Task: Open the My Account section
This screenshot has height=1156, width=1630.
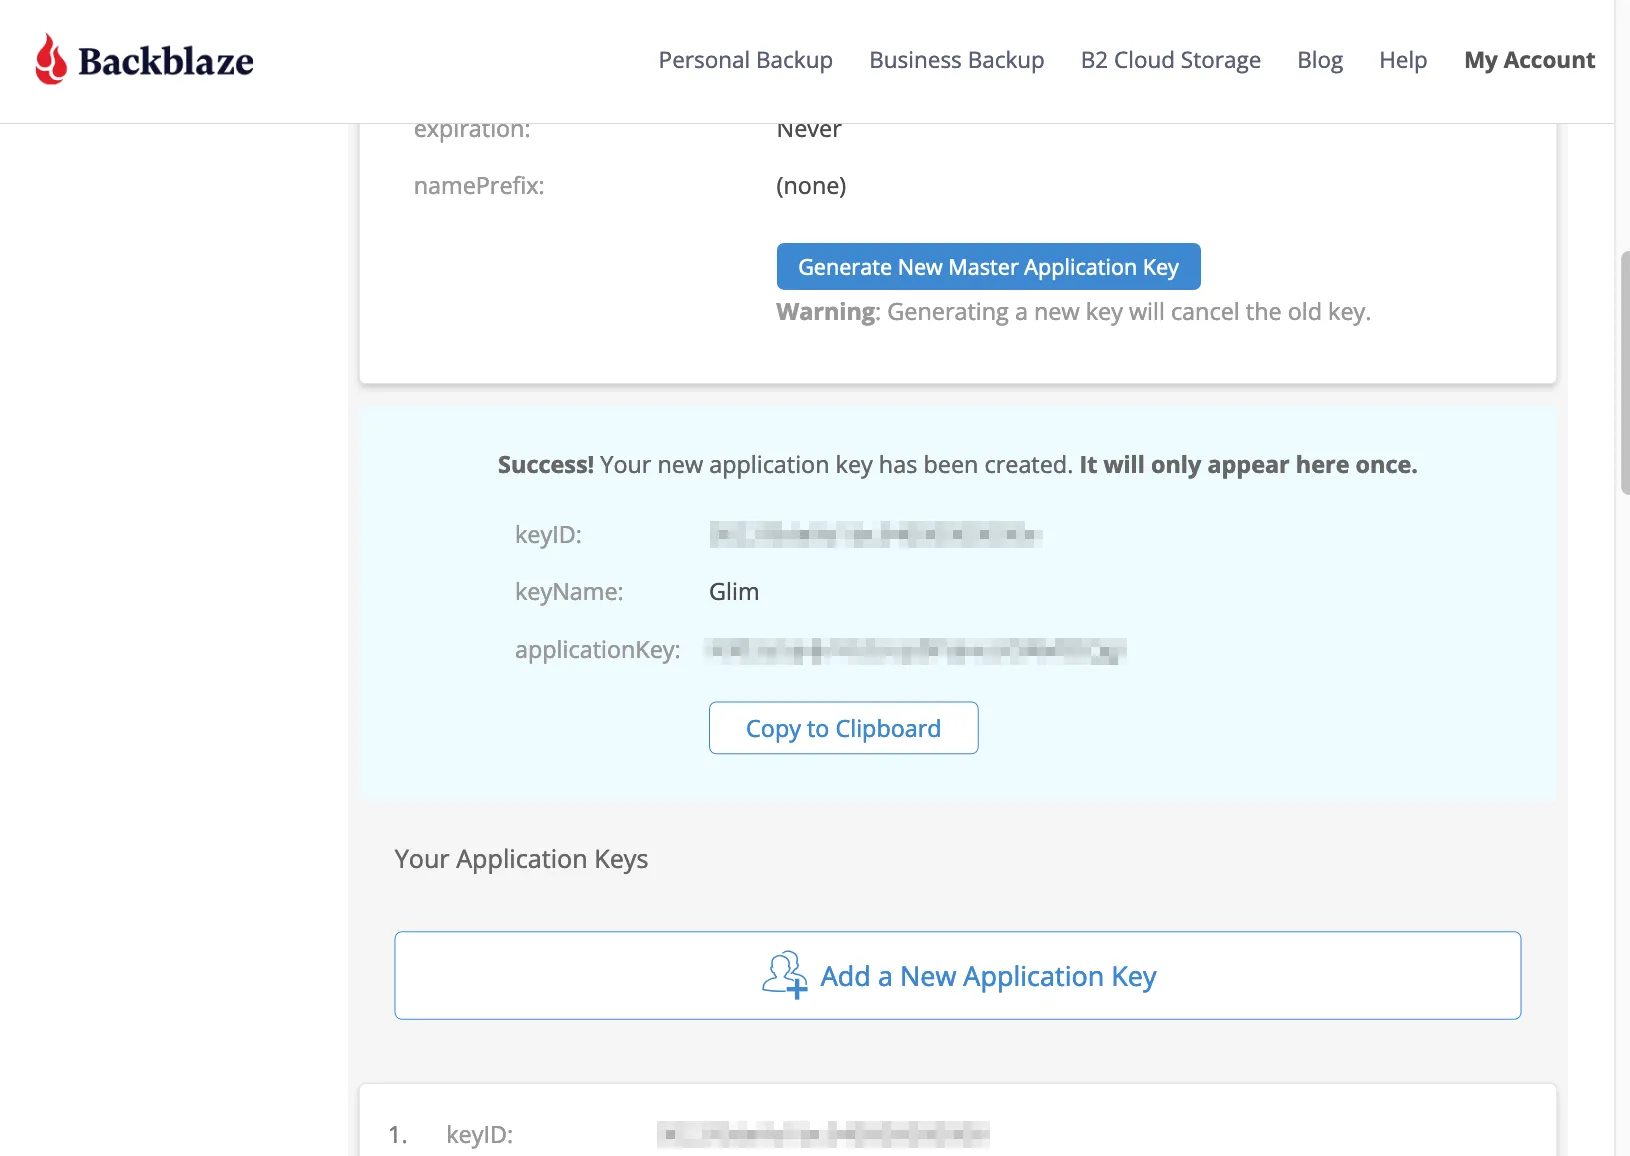Action: (x=1529, y=60)
